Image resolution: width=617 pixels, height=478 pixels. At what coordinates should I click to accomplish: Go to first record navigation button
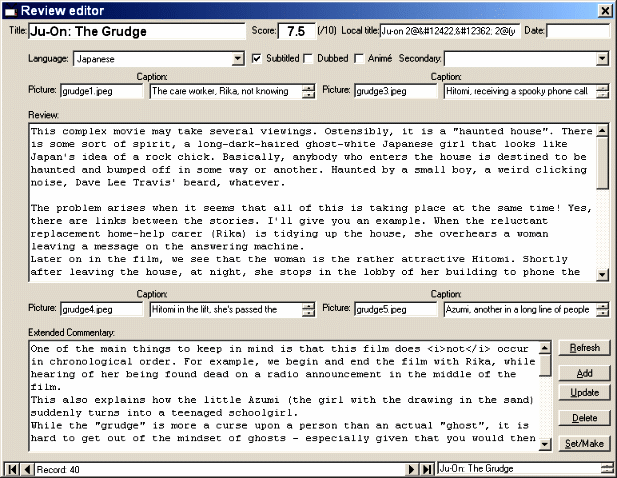click(x=12, y=469)
